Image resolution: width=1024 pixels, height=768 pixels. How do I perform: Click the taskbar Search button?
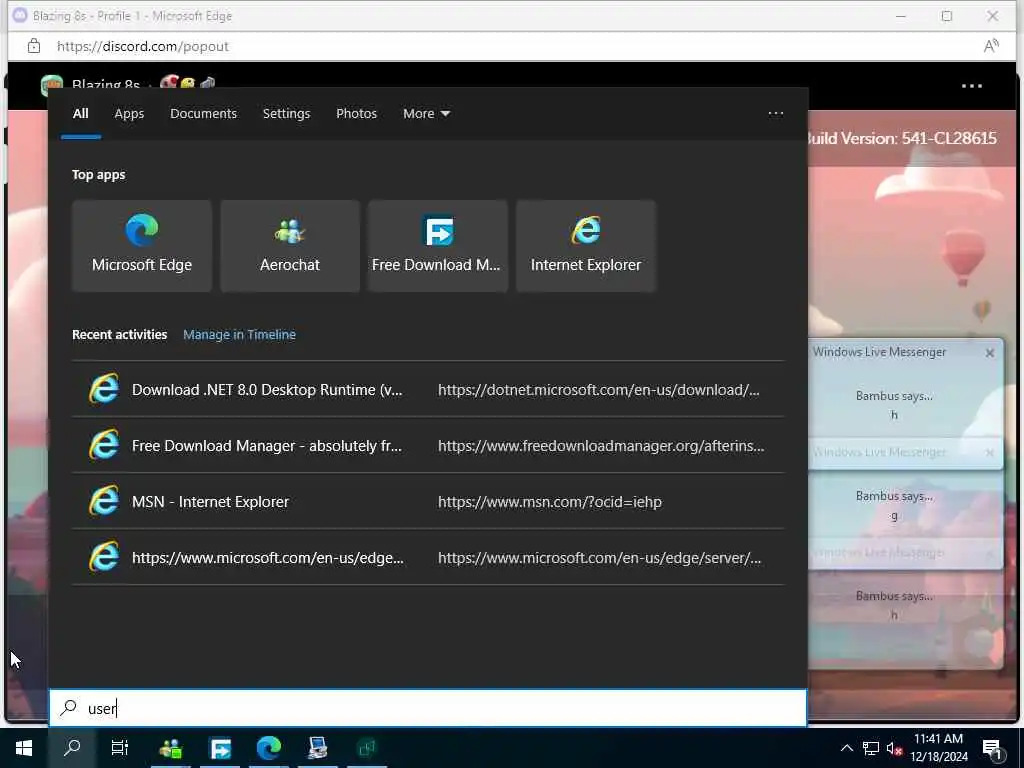point(72,748)
